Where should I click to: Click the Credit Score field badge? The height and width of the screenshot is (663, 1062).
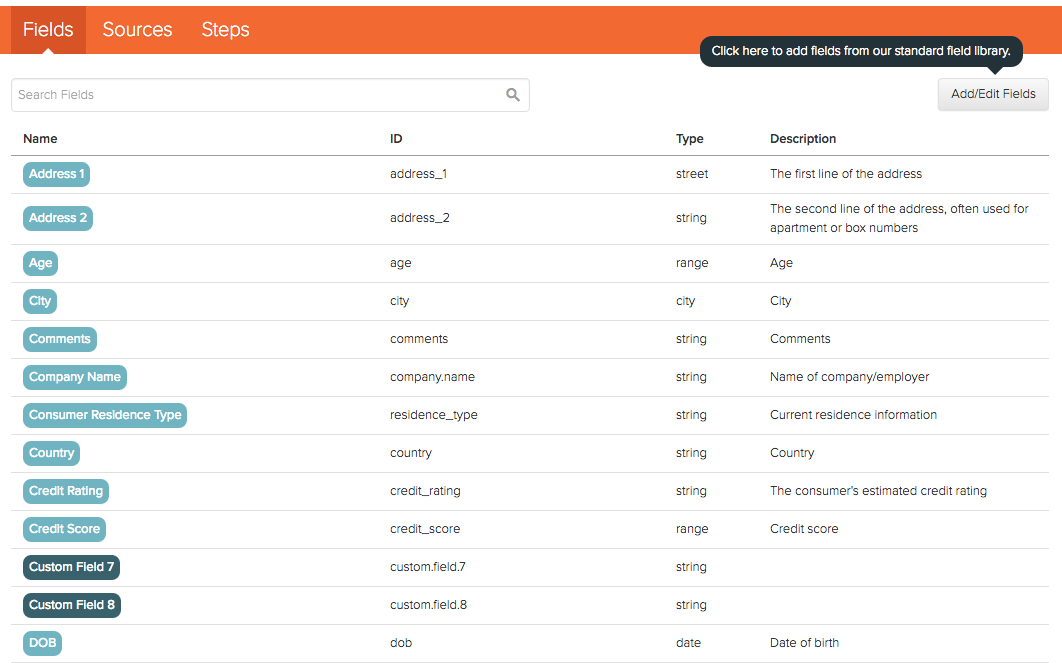coord(64,529)
